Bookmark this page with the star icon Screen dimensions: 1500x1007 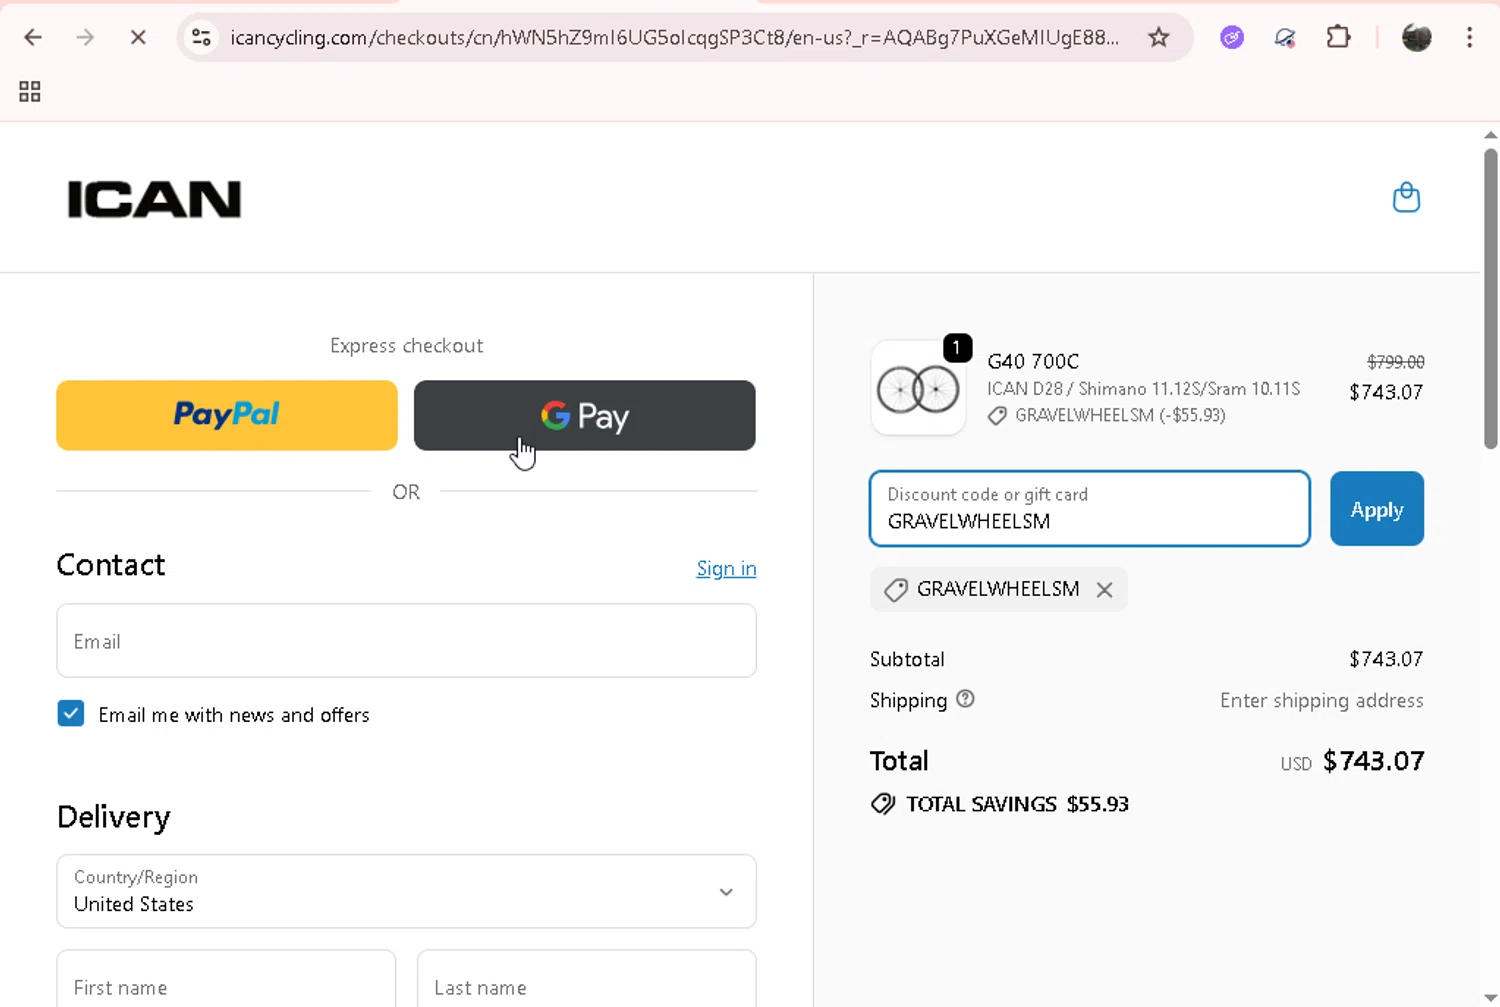[1158, 38]
